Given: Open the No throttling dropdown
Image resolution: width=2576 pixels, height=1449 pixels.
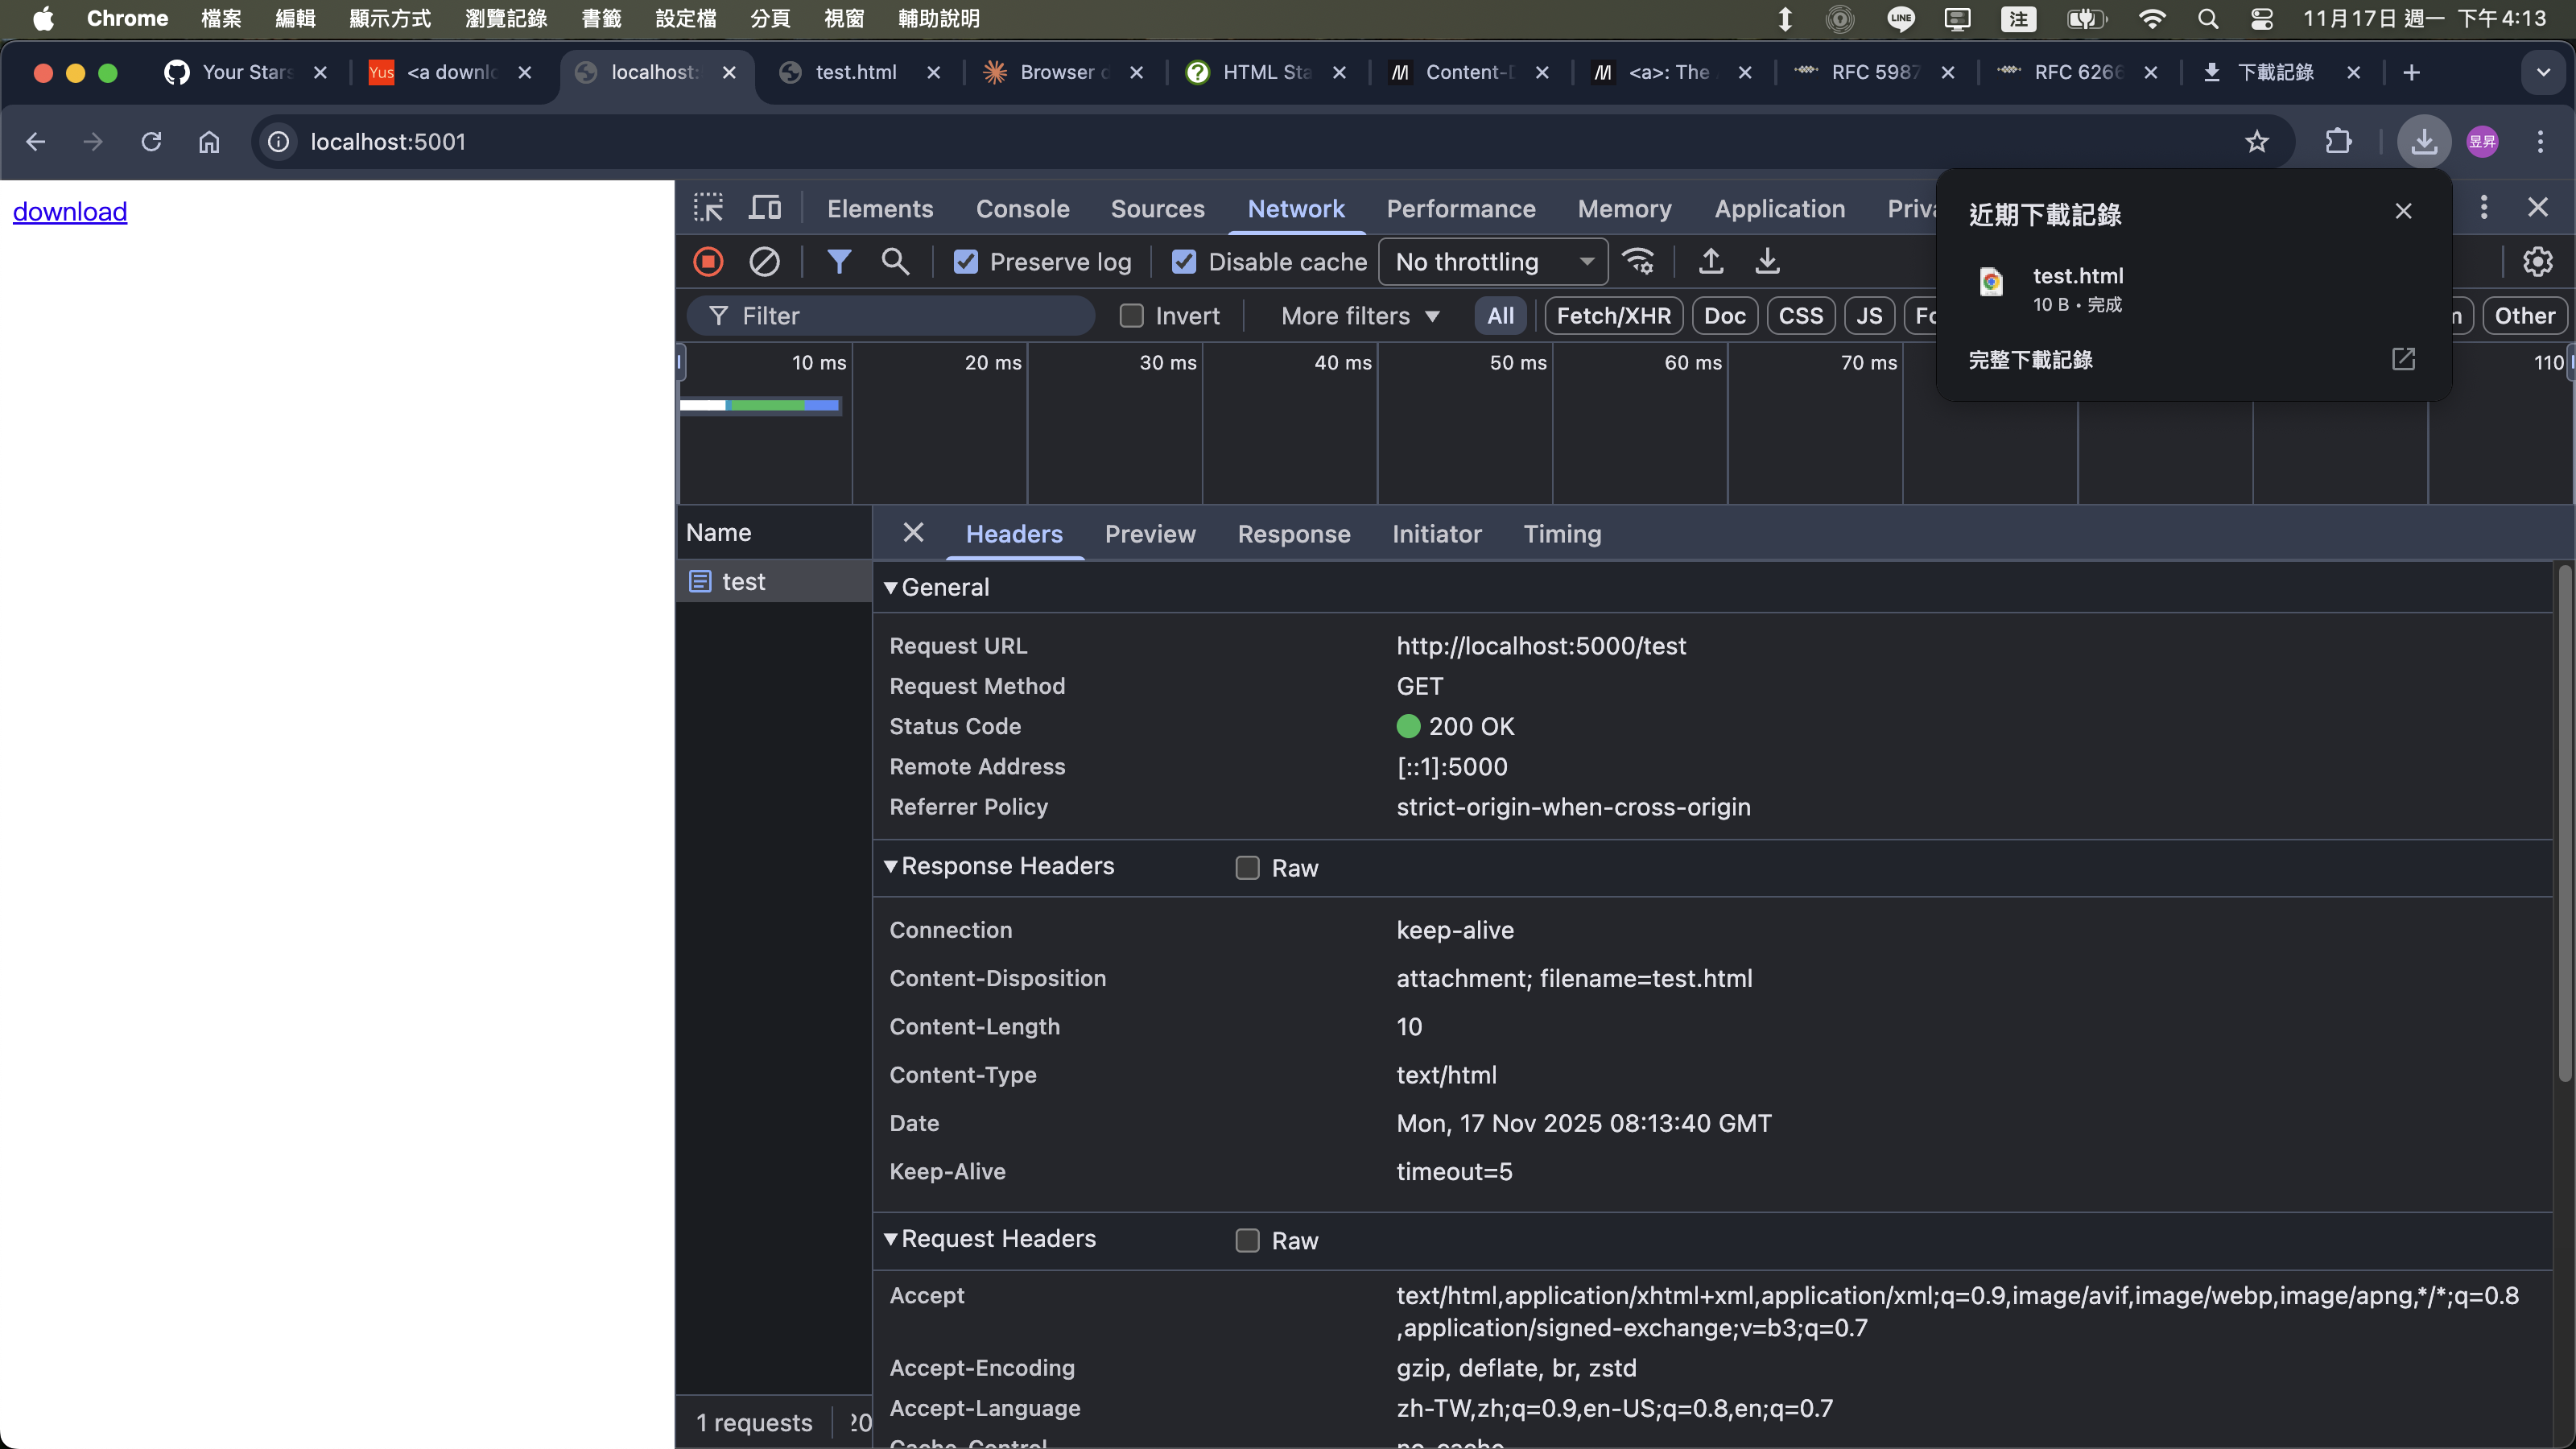Looking at the screenshot, I should point(1492,262).
